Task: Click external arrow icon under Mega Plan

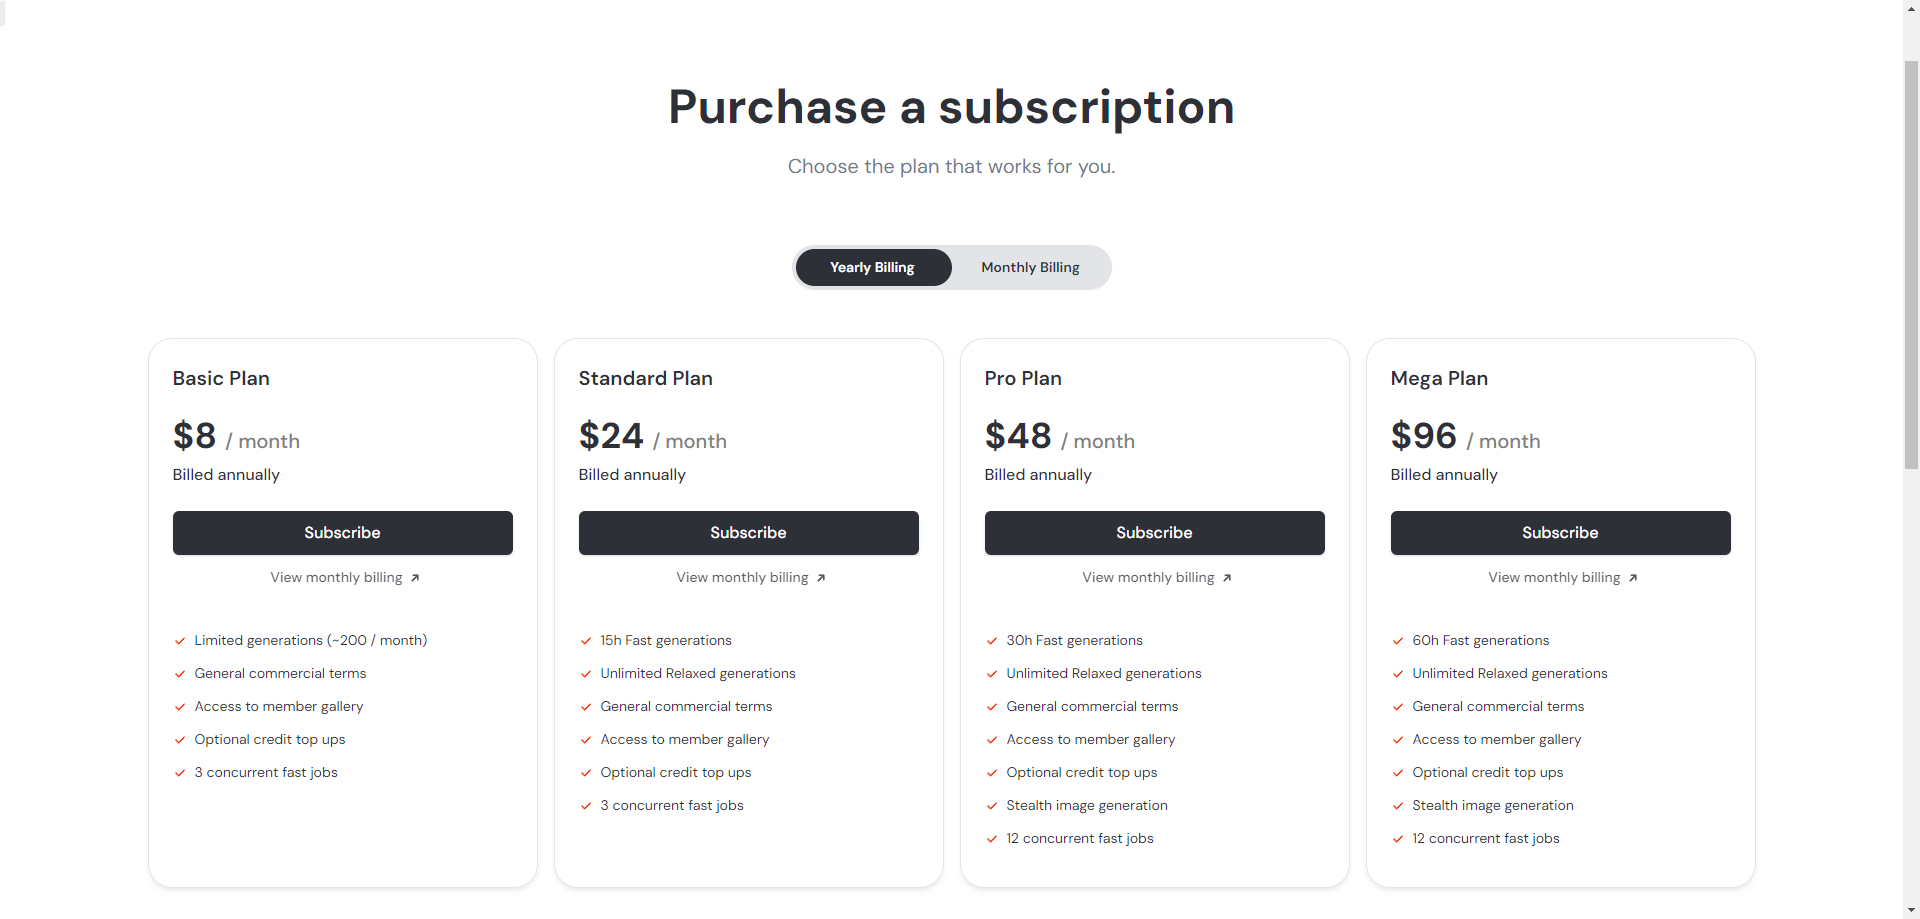Action: click(1633, 578)
